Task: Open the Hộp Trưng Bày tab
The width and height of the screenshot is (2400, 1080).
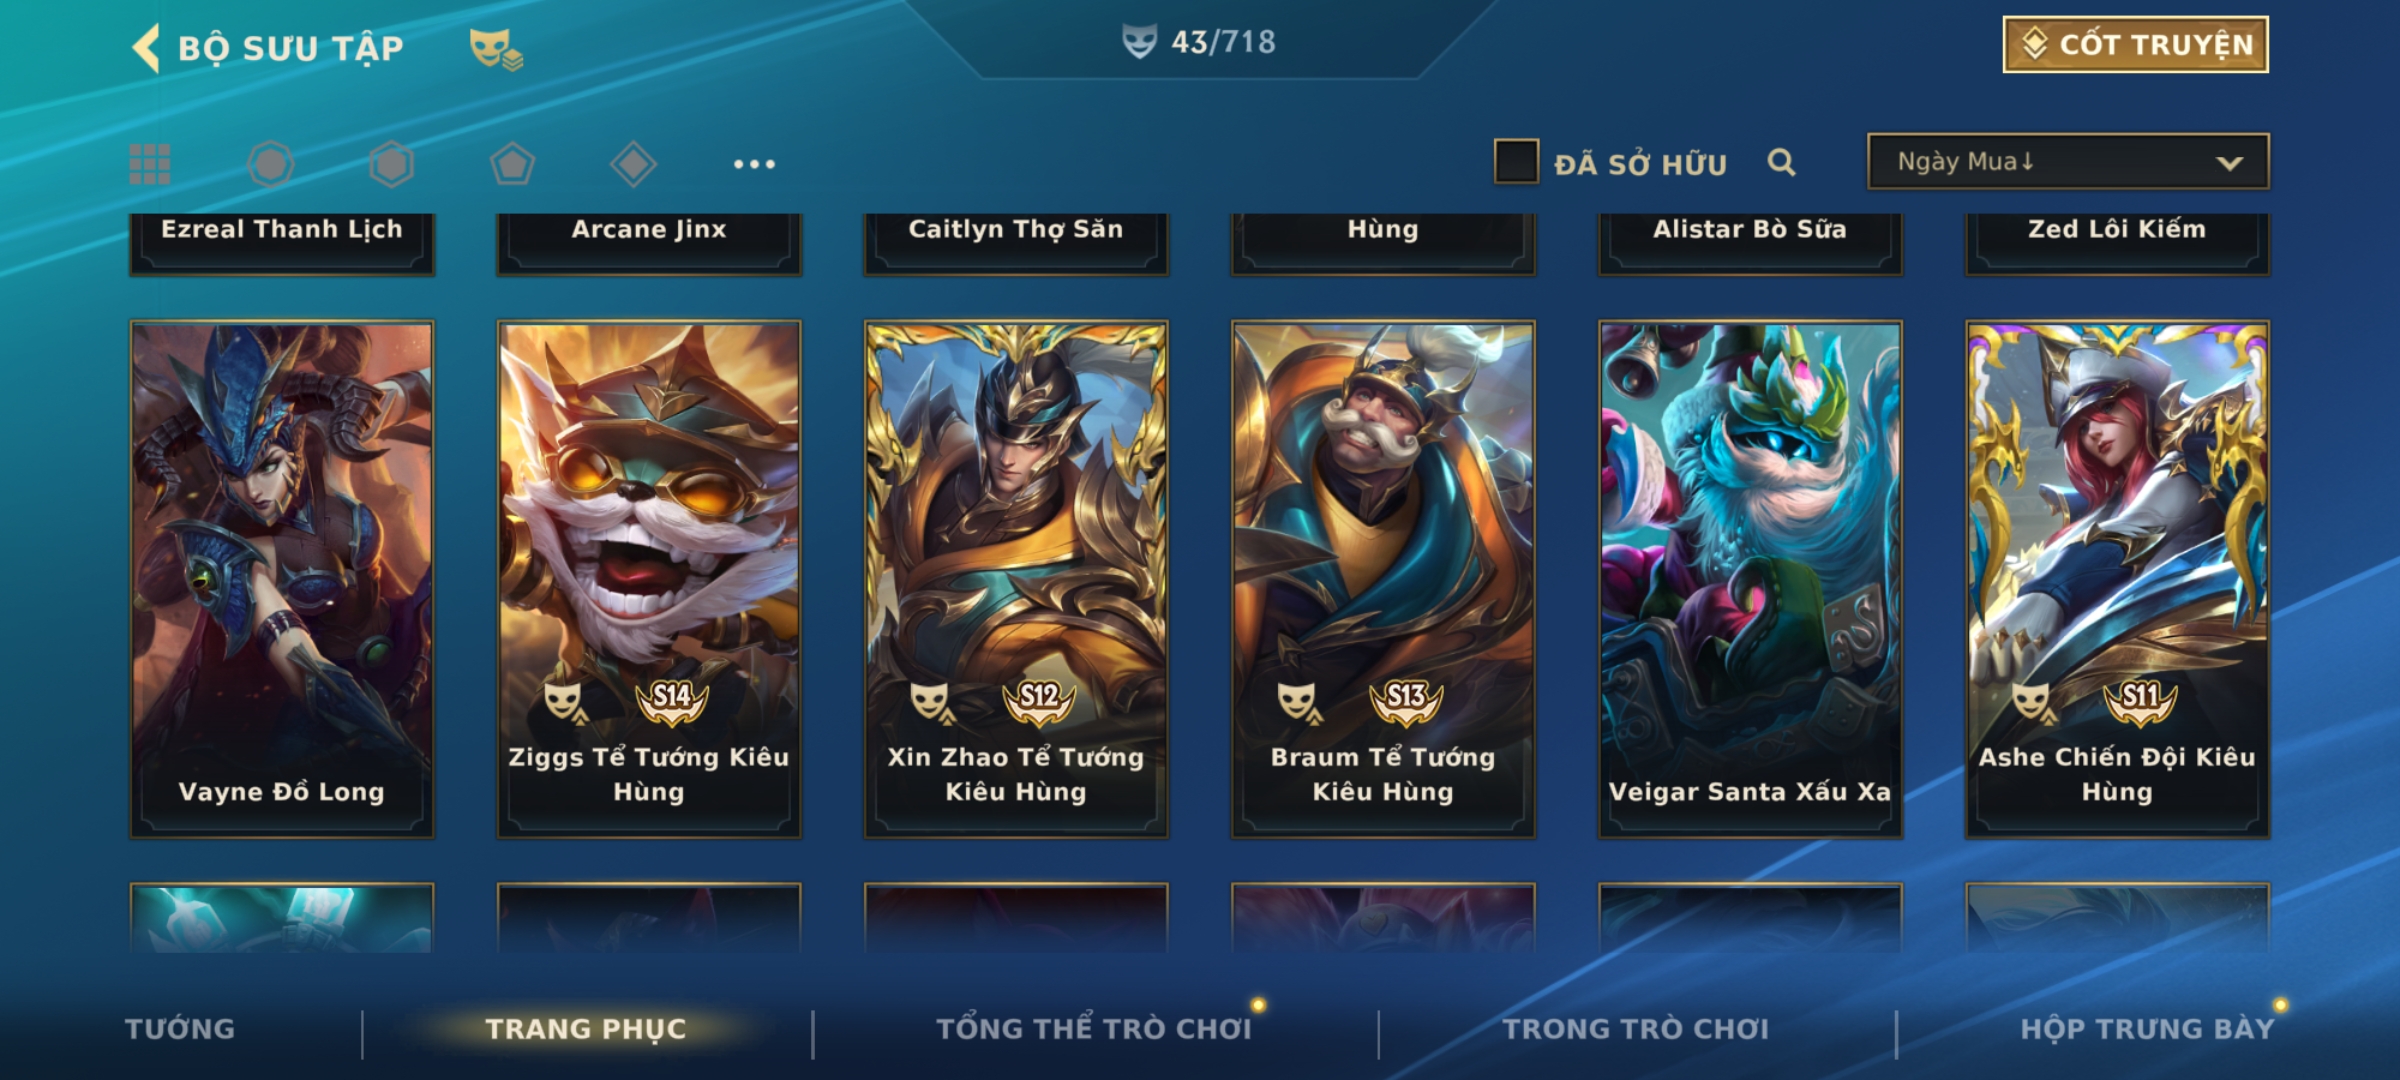Action: [2147, 1029]
